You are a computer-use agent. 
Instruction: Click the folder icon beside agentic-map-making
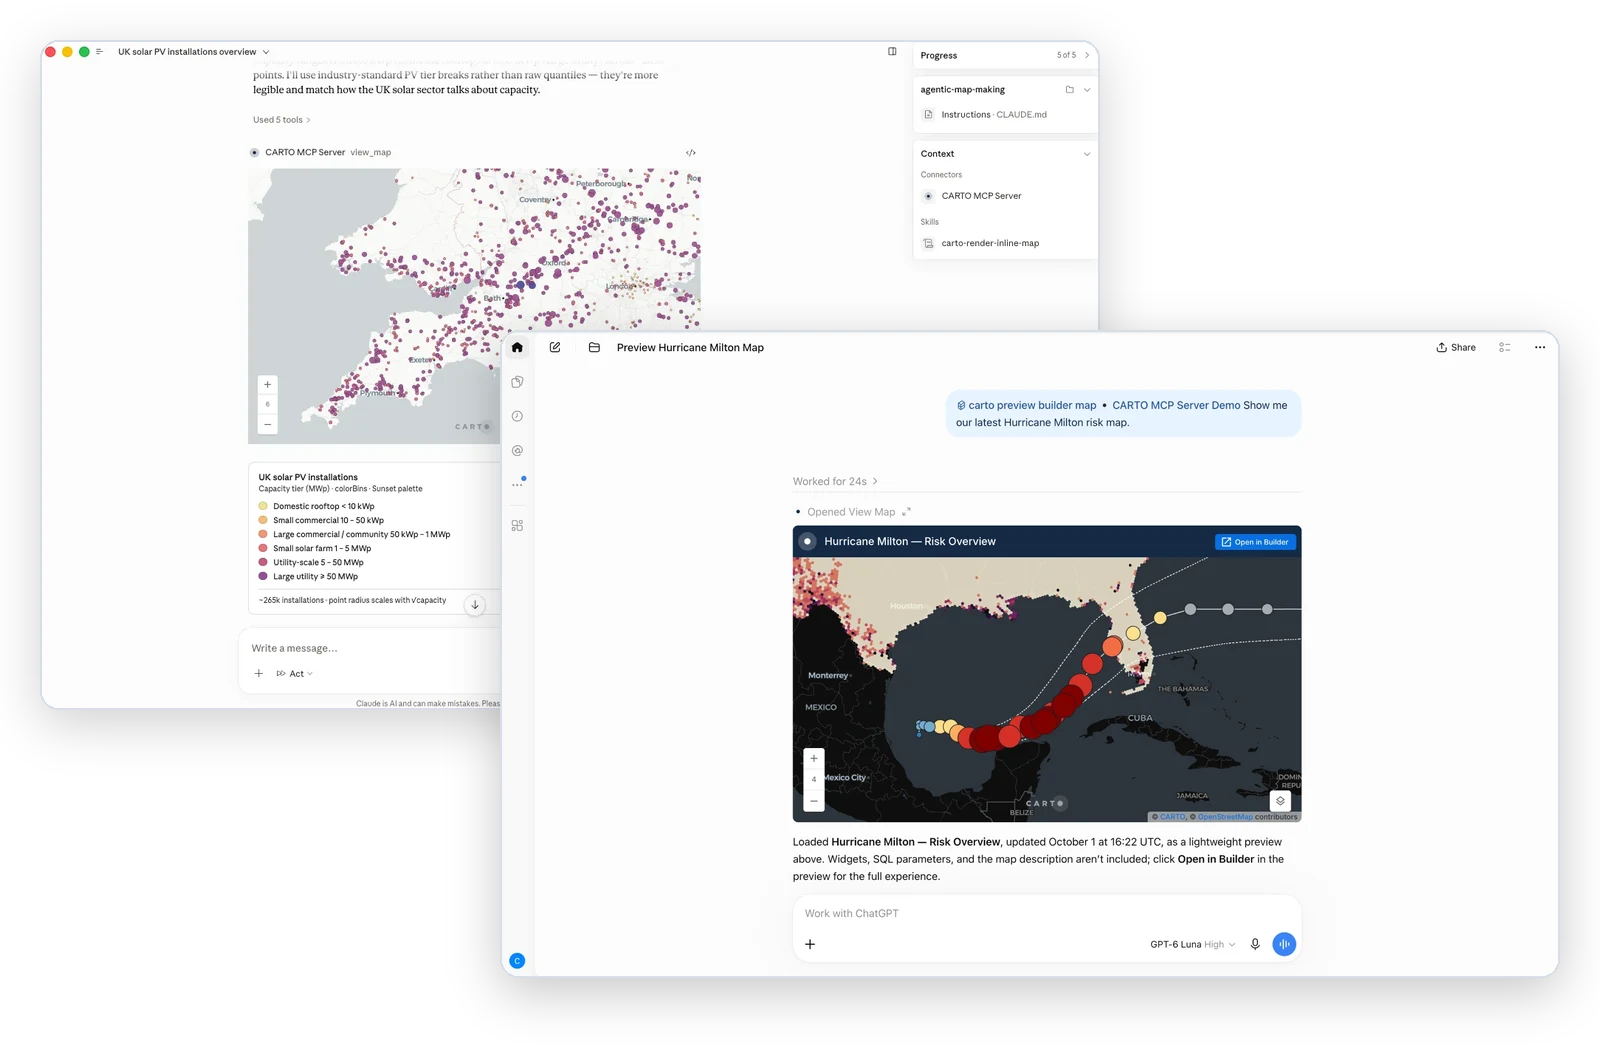[1069, 90]
